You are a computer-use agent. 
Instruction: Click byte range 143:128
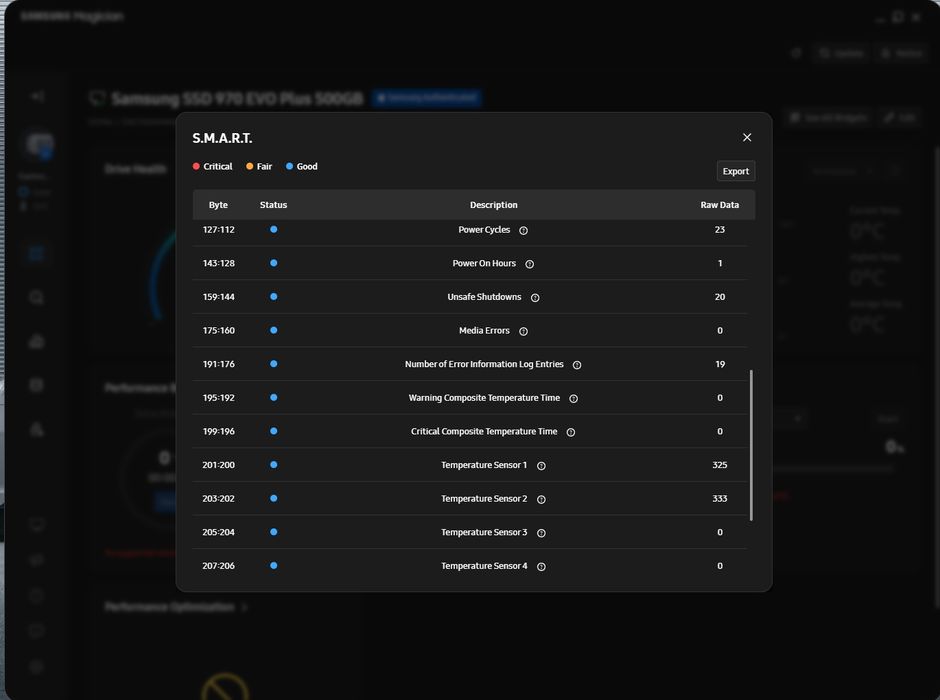(218, 263)
